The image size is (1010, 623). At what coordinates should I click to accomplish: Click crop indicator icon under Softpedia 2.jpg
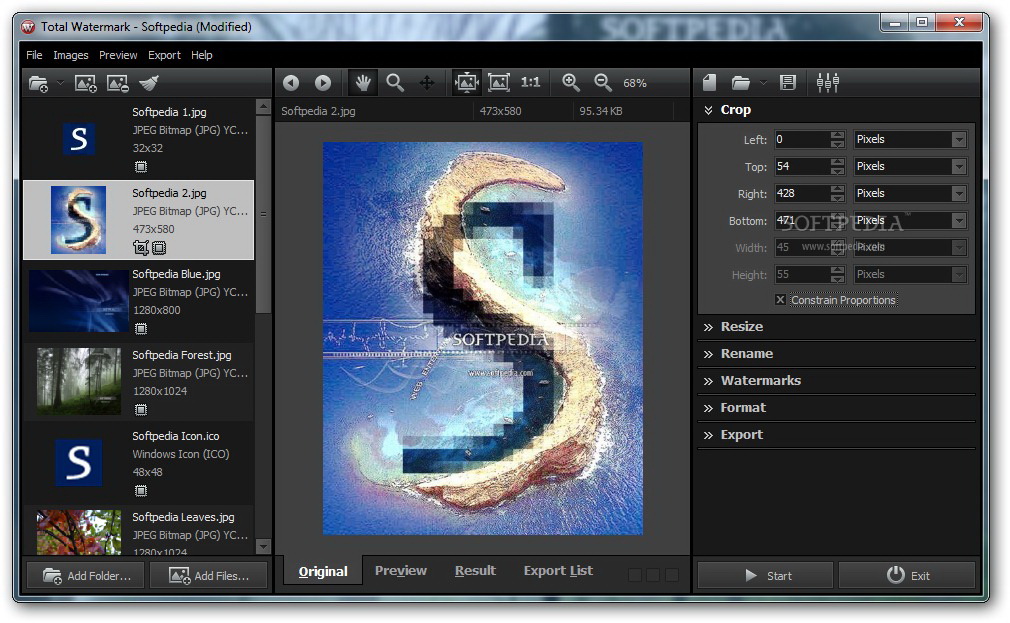pyautogui.click(x=140, y=247)
